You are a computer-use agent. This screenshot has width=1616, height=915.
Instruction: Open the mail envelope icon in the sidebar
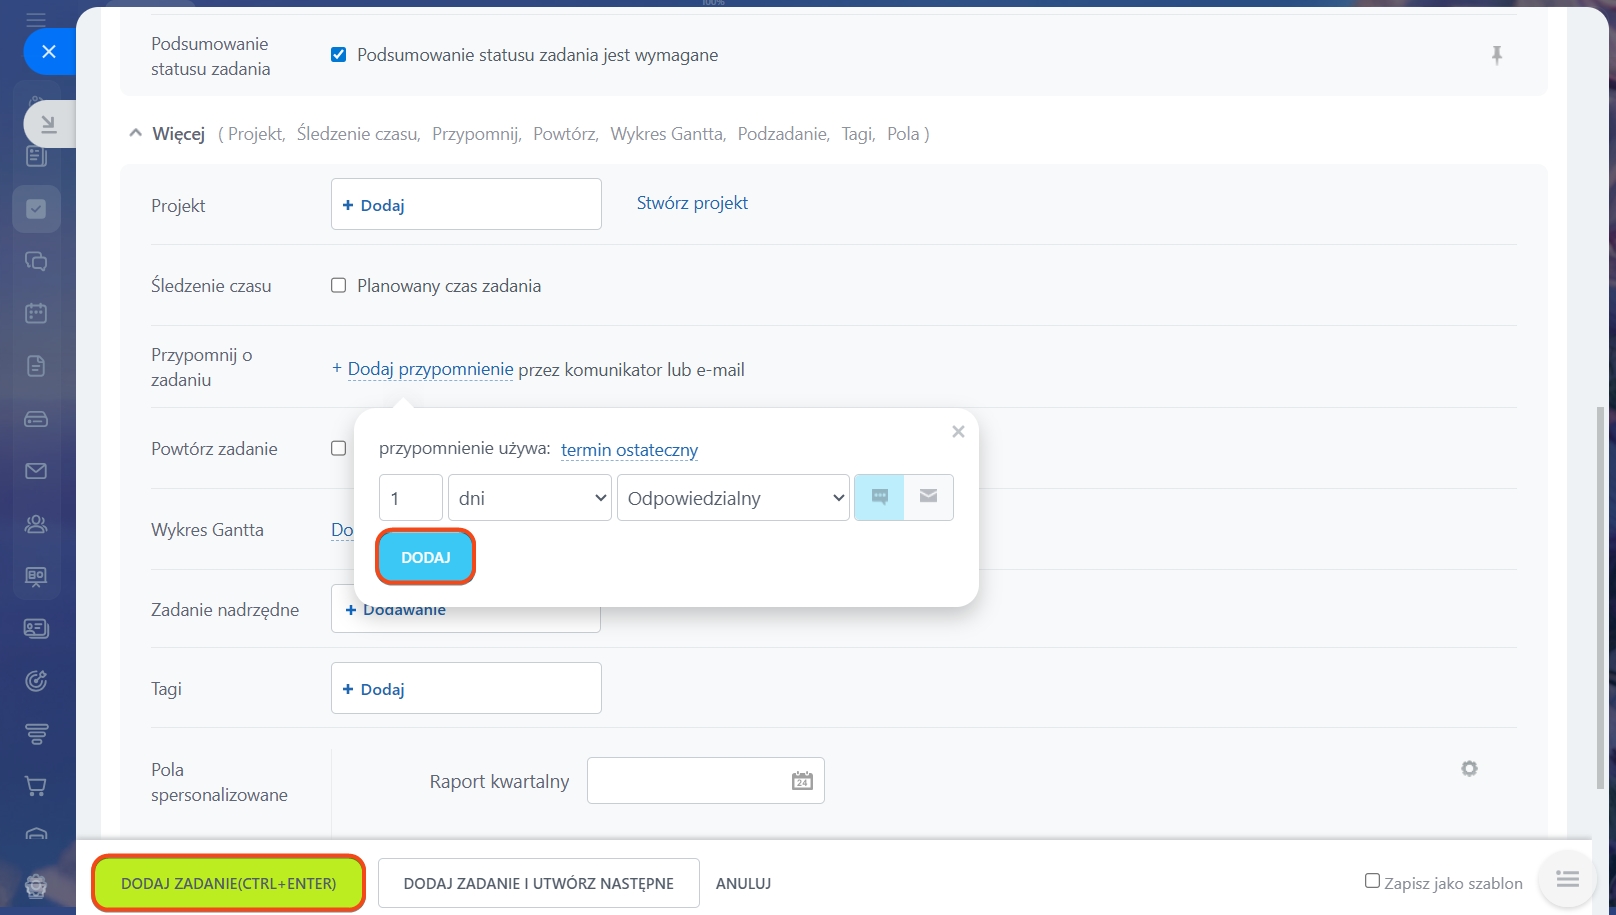36,471
